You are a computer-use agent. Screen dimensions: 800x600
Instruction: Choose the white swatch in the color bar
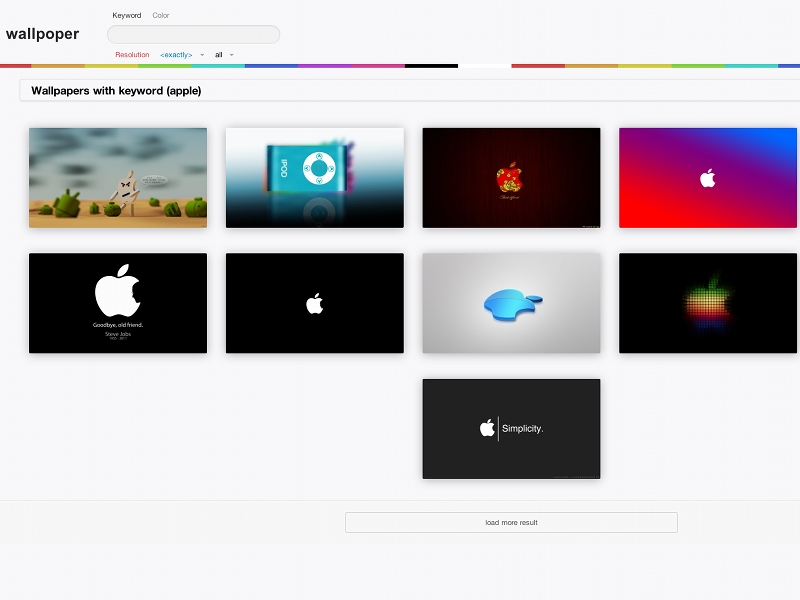point(484,66)
